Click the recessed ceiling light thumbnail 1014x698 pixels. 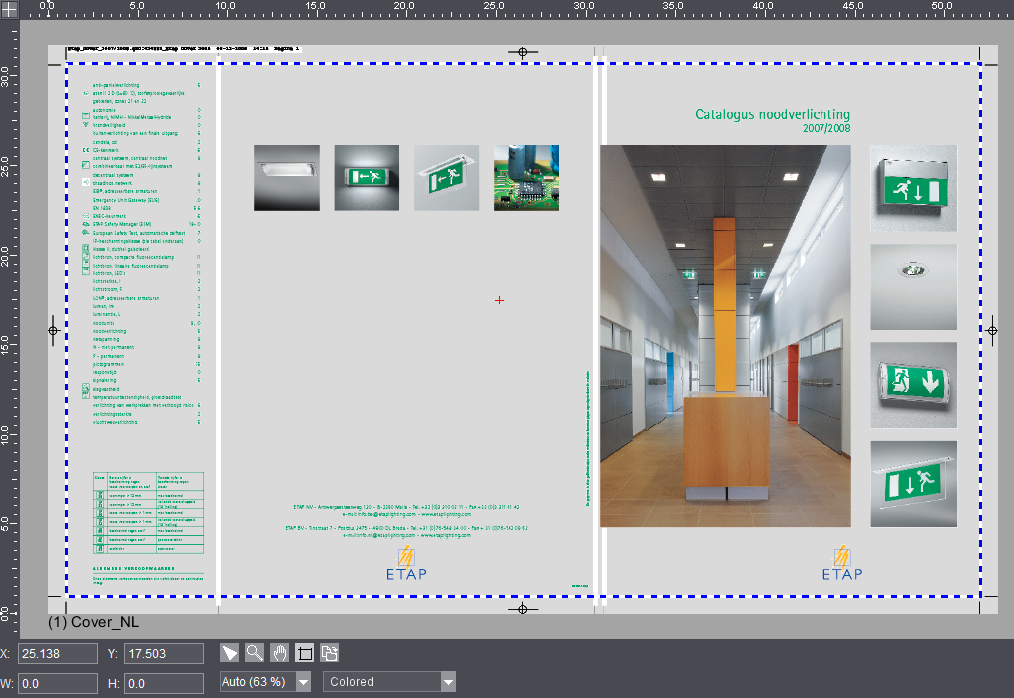coord(913,286)
